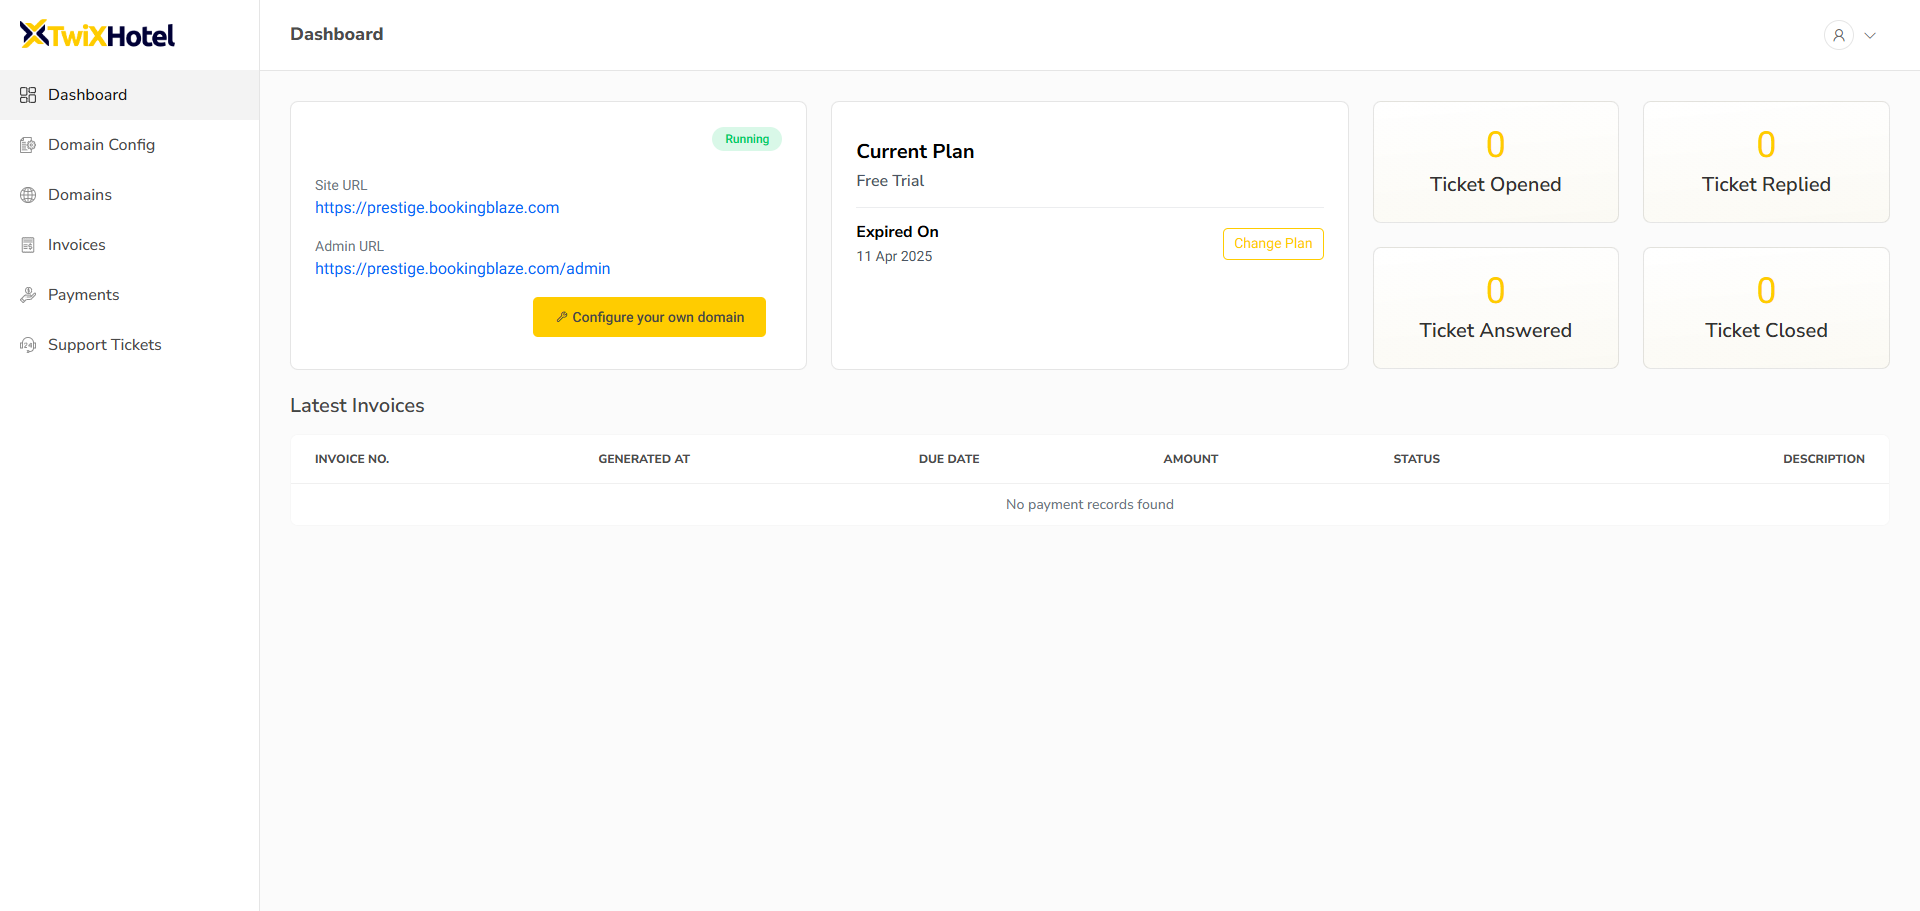Image resolution: width=1920 pixels, height=911 pixels.
Task: Open the Admin URL link
Action: click(x=462, y=269)
